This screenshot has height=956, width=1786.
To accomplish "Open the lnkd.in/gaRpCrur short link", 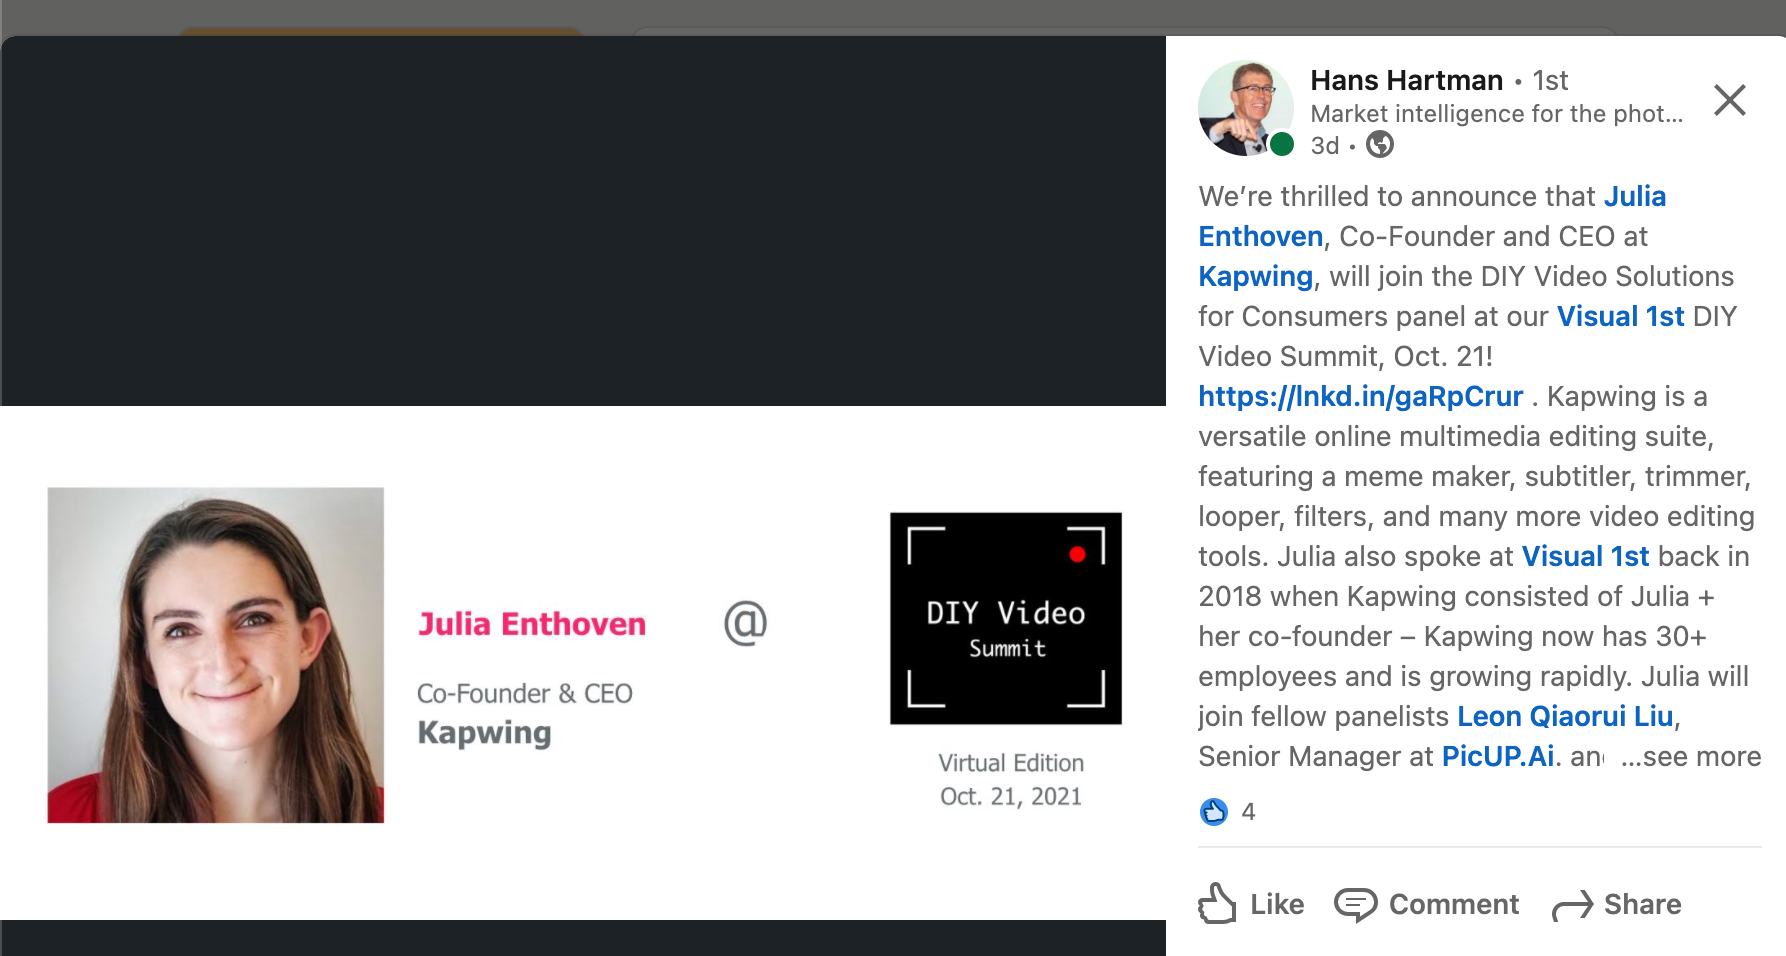I will click(1360, 396).
